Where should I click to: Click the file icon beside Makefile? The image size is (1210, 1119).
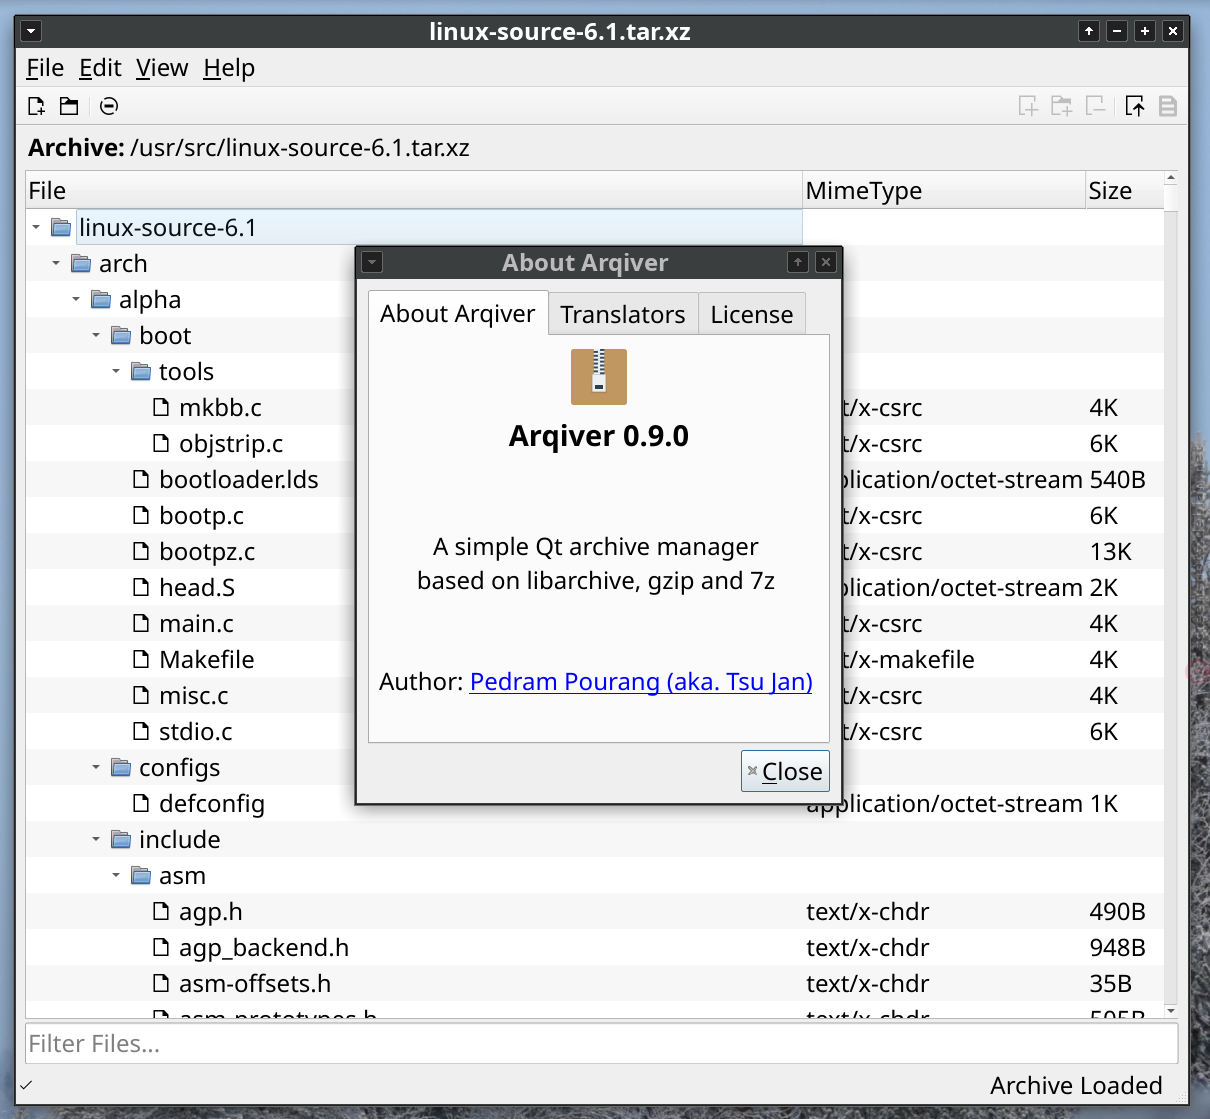[141, 660]
